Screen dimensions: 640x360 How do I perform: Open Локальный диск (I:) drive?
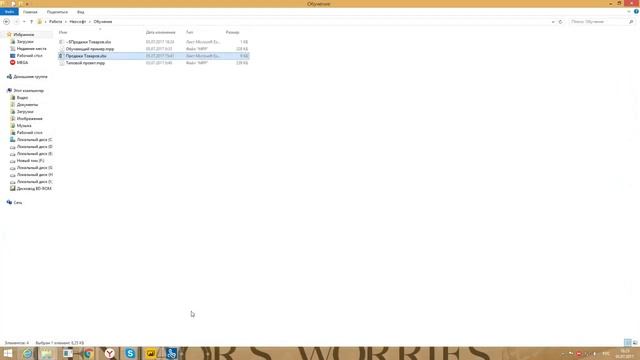click(34, 182)
